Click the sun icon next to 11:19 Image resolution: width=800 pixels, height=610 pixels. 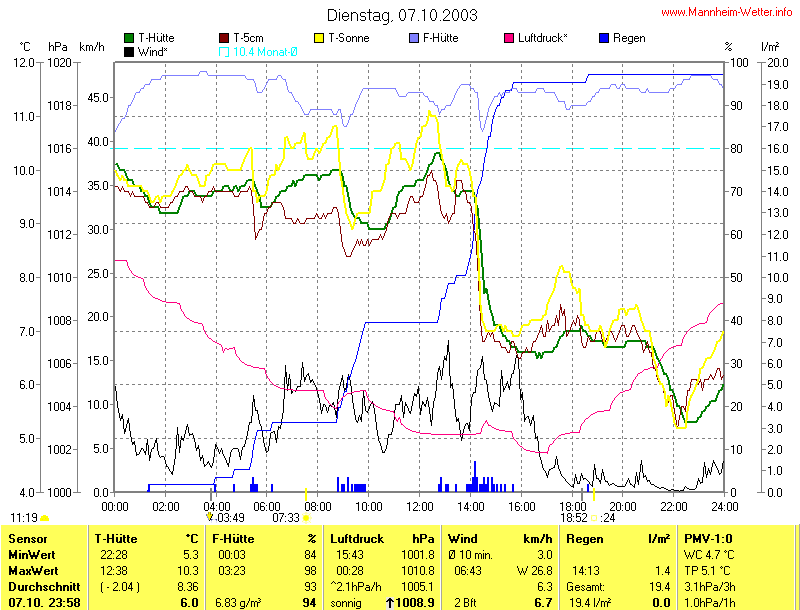44,518
